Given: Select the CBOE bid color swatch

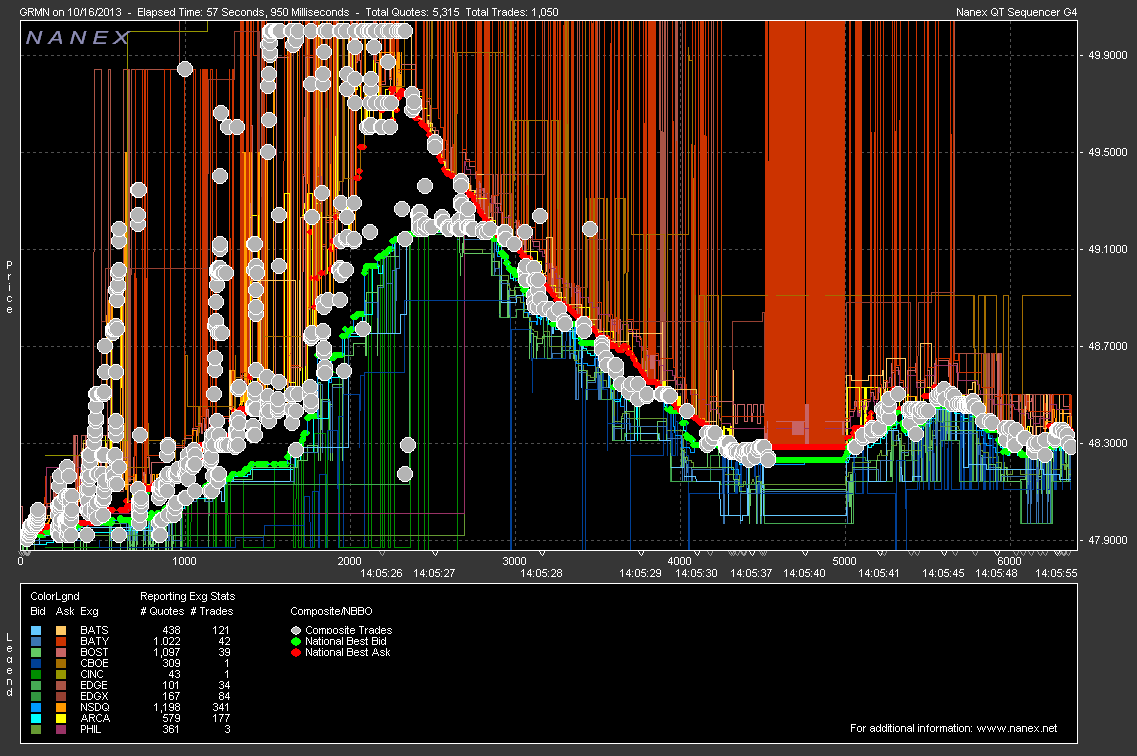Looking at the screenshot, I should tap(37, 663).
